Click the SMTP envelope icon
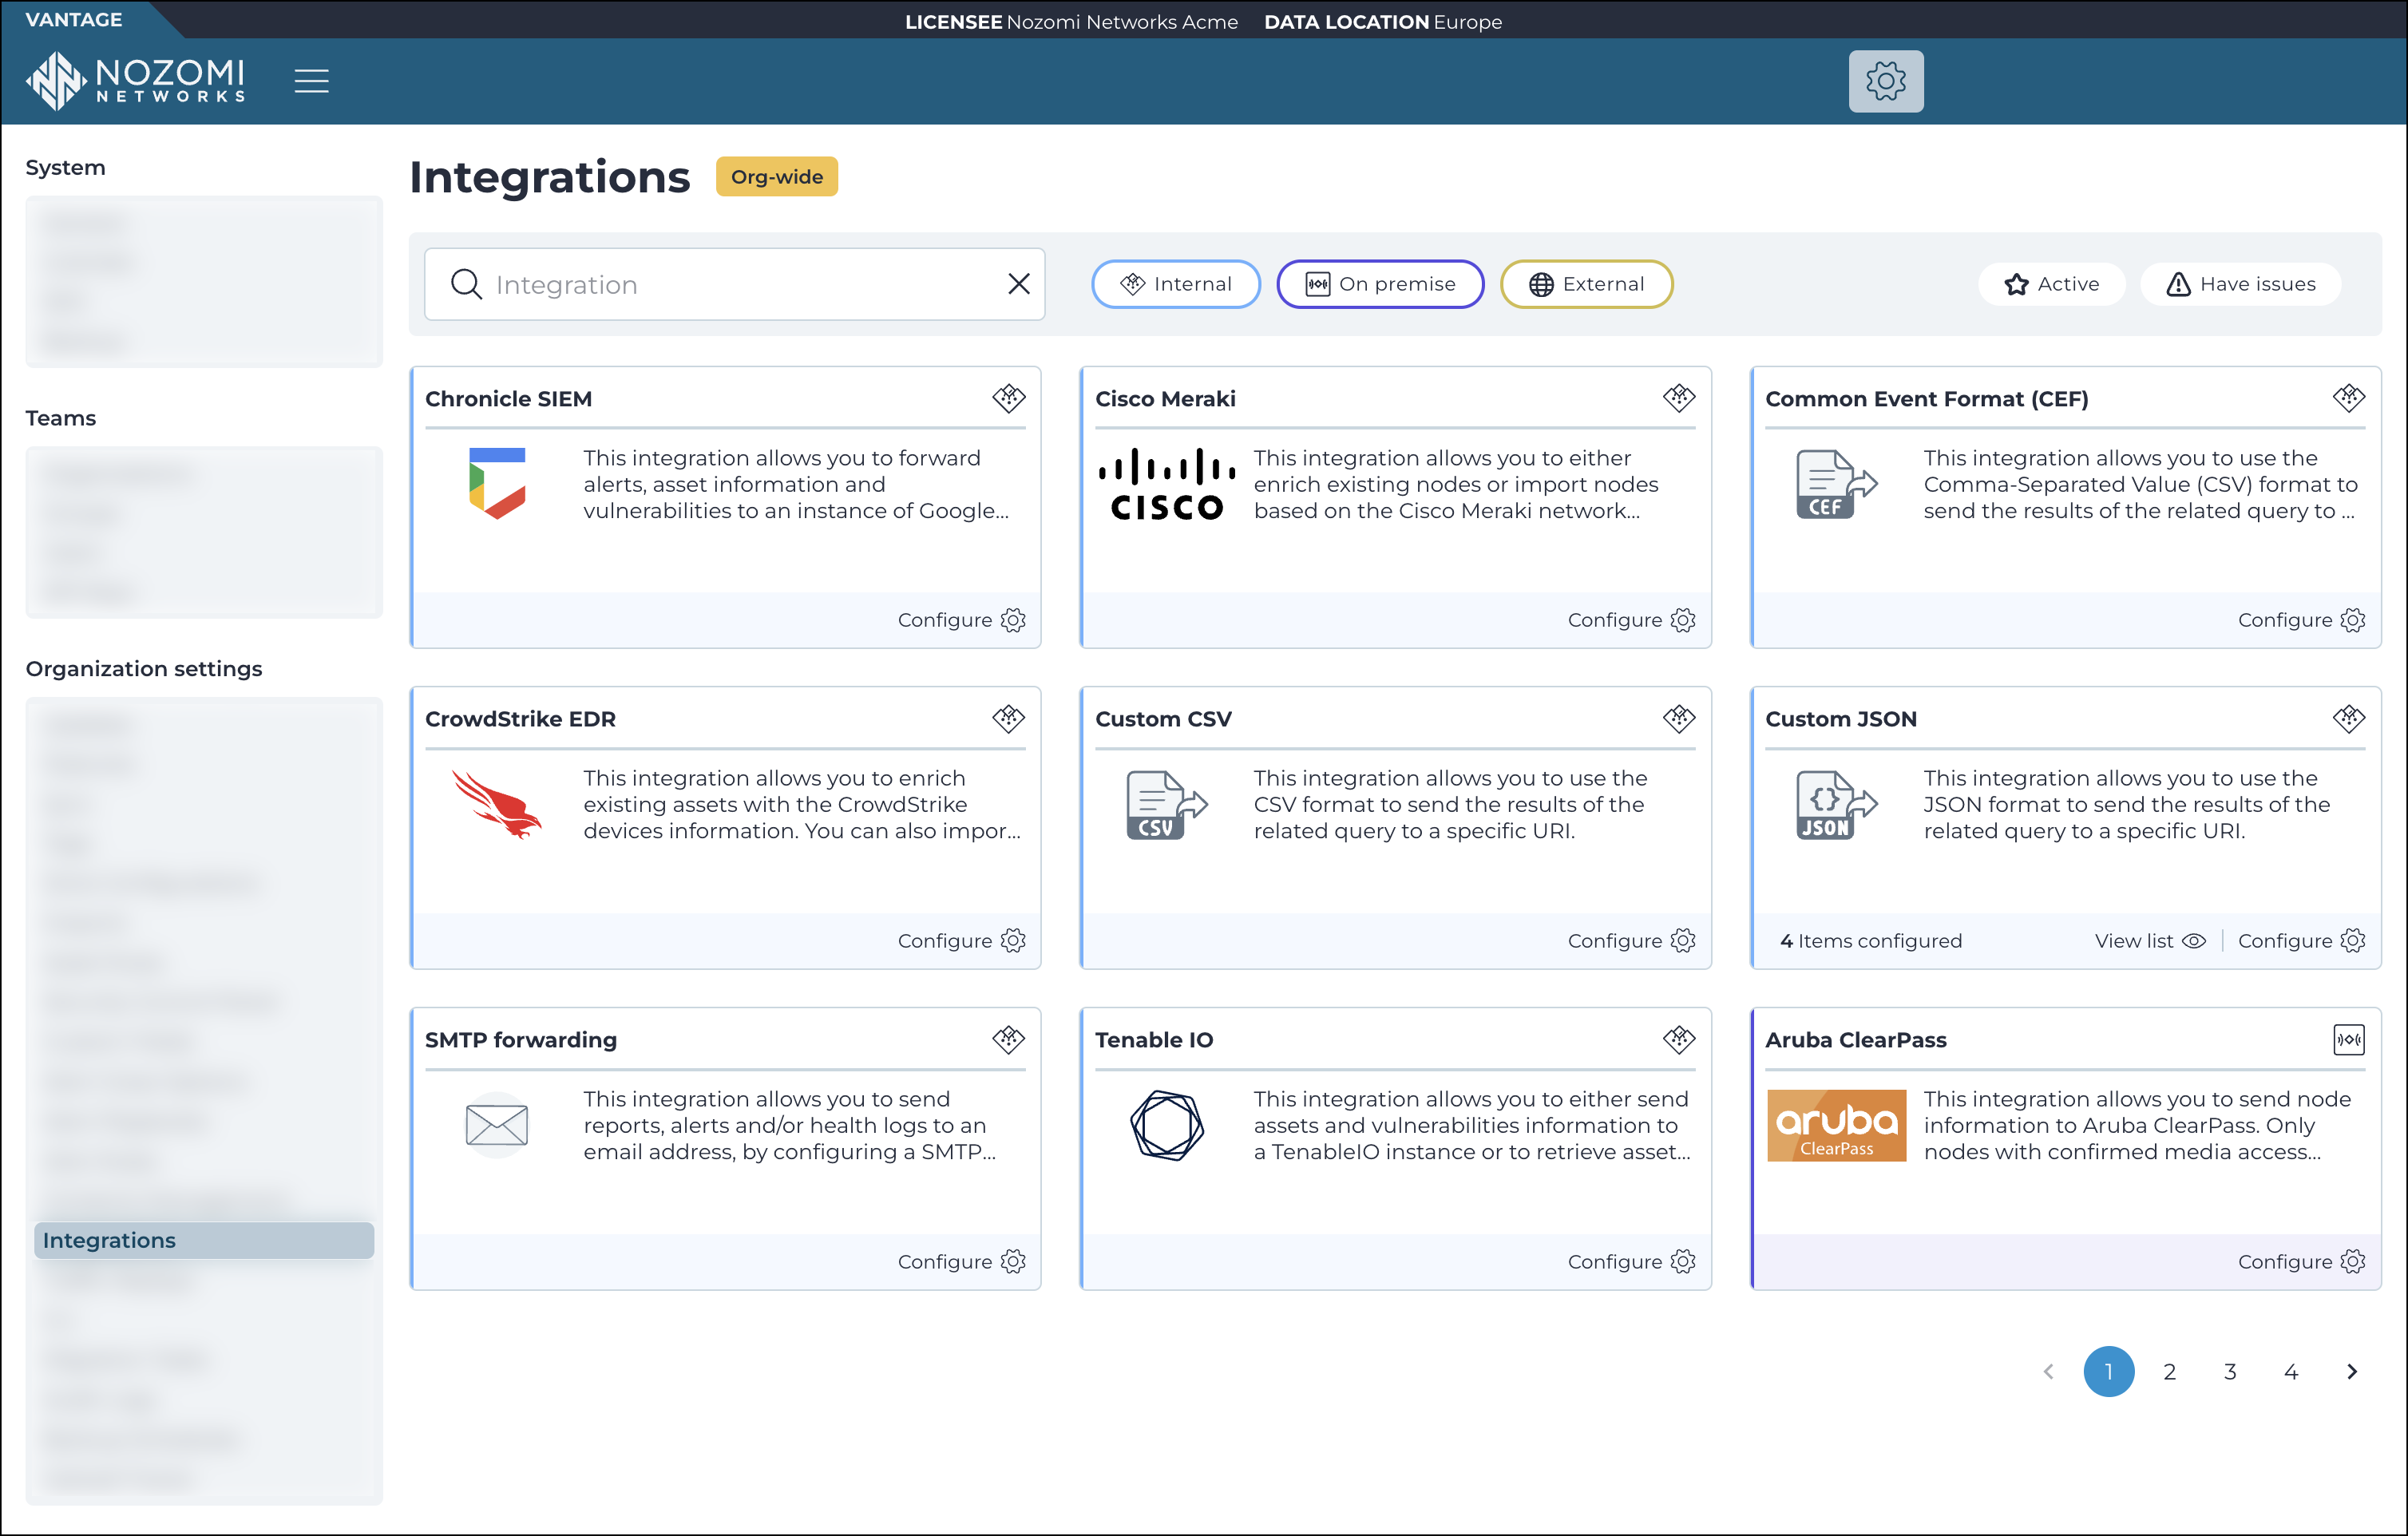The width and height of the screenshot is (2408, 1536). pos(497,1125)
